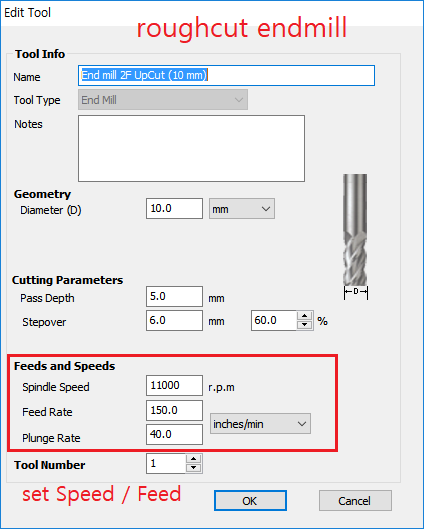The width and height of the screenshot is (424, 529).
Task: Click the Feed Rate value field
Action: click(x=174, y=411)
